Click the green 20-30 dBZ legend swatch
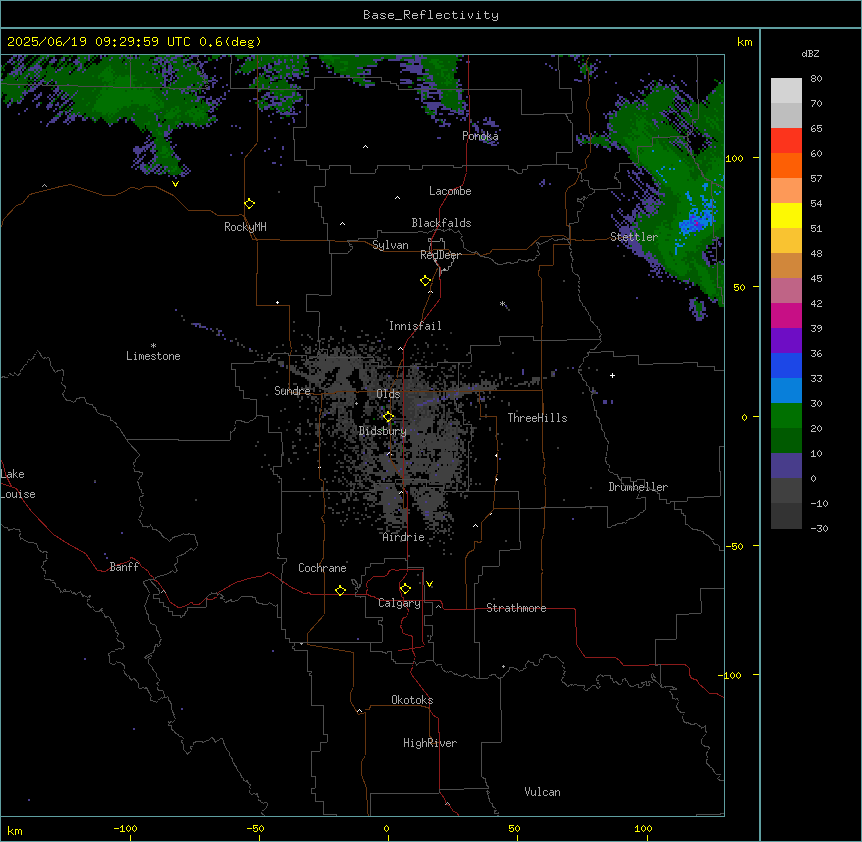Image resolution: width=862 pixels, height=842 pixels. 786,416
